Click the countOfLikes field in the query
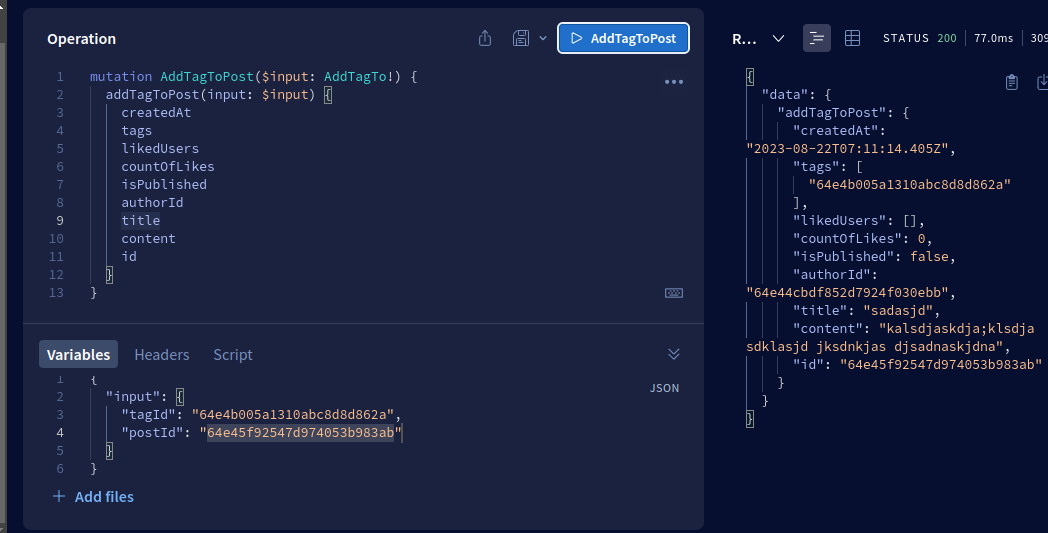This screenshot has height=533, width=1048. pyautogui.click(x=168, y=167)
